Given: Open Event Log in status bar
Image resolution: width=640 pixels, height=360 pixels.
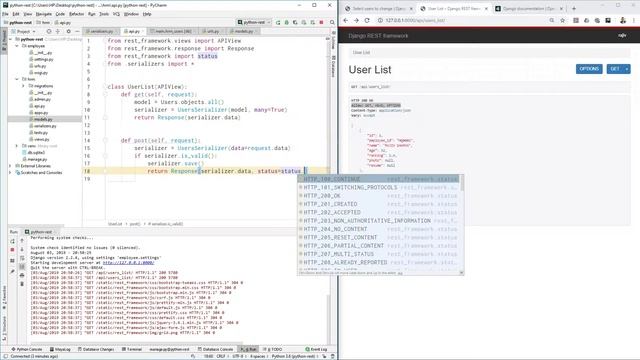Looking at the screenshot, I should click(x=316, y=349).
